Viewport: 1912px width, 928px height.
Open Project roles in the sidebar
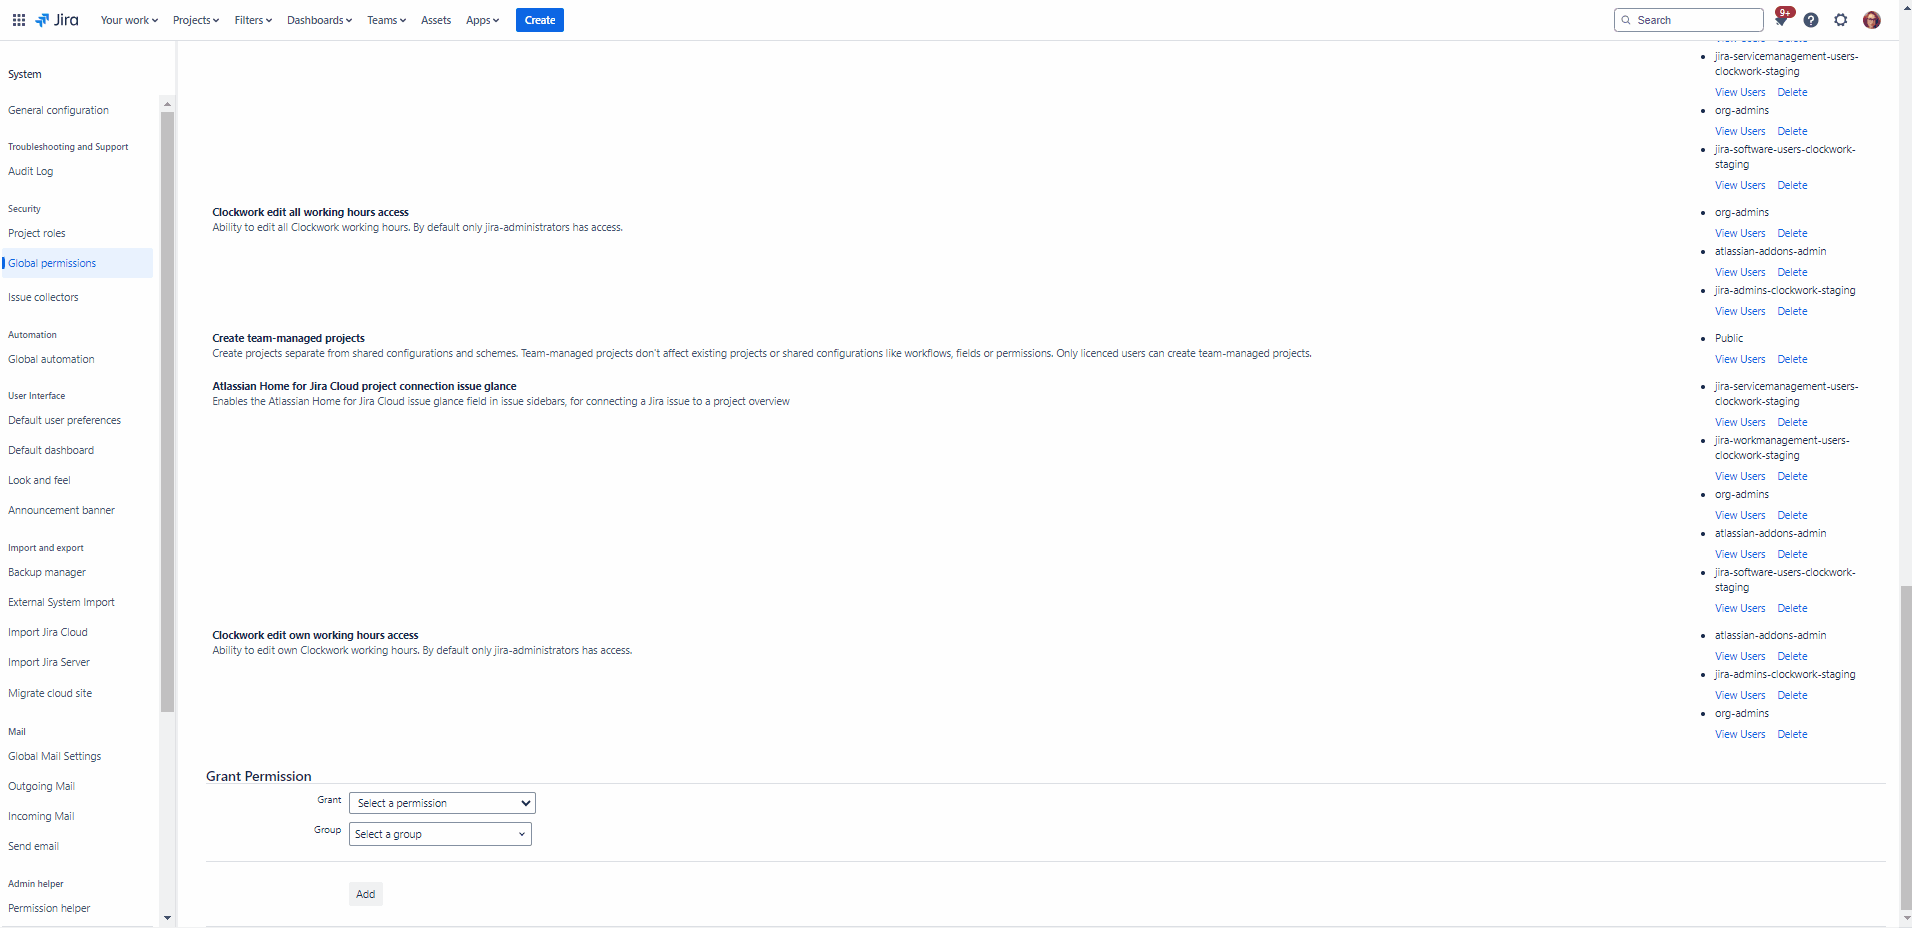coord(36,232)
